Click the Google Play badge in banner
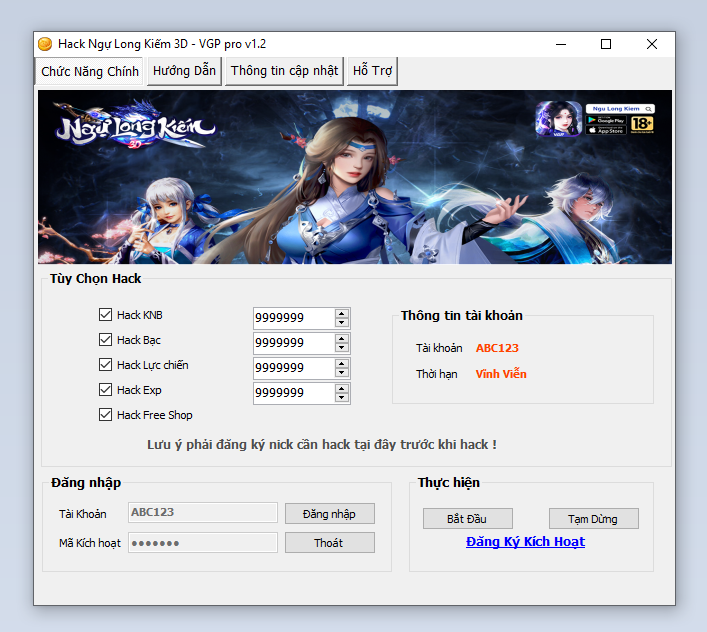Image resolution: width=707 pixels, height=632 pixels. point(606,119)
